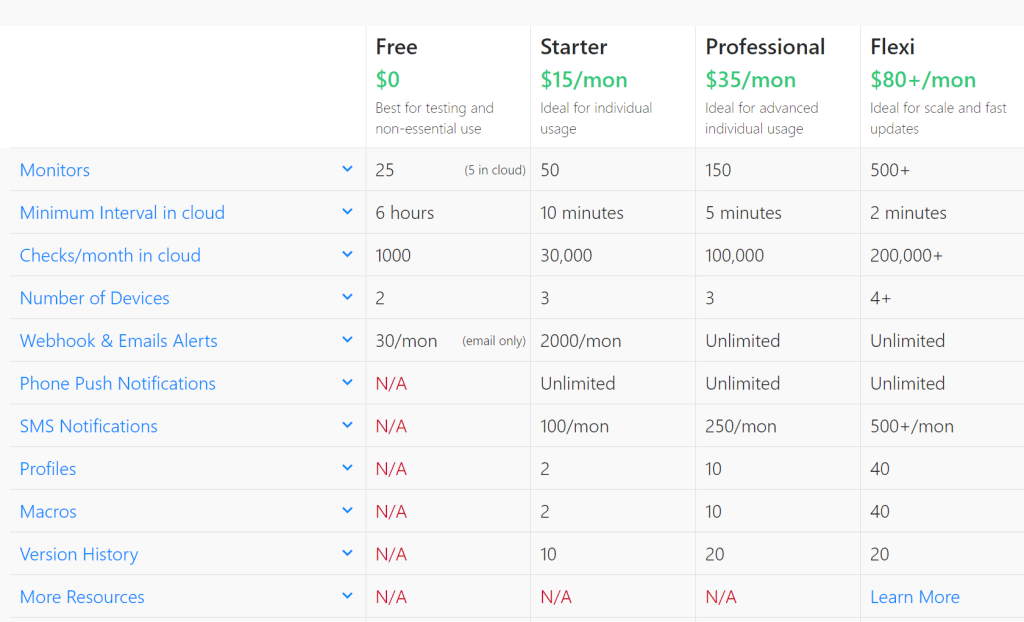Click the Version History feature label
This screenshot has width=1024, height=622.
point(79,554)
